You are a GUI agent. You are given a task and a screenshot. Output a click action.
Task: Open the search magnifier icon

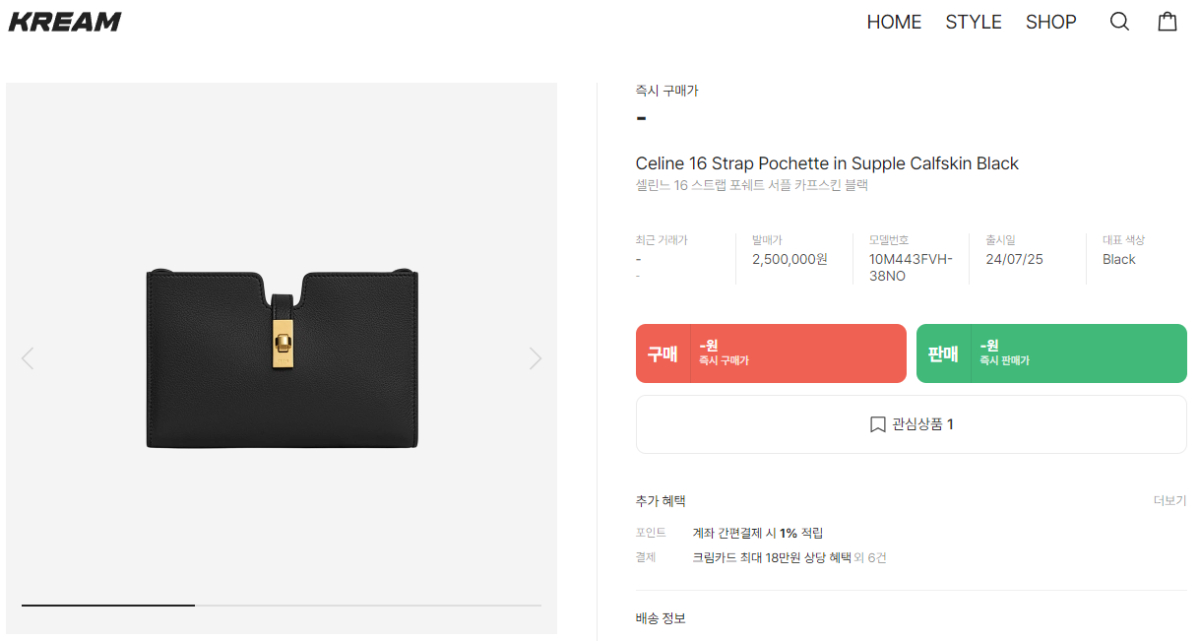coord(1119,22)
